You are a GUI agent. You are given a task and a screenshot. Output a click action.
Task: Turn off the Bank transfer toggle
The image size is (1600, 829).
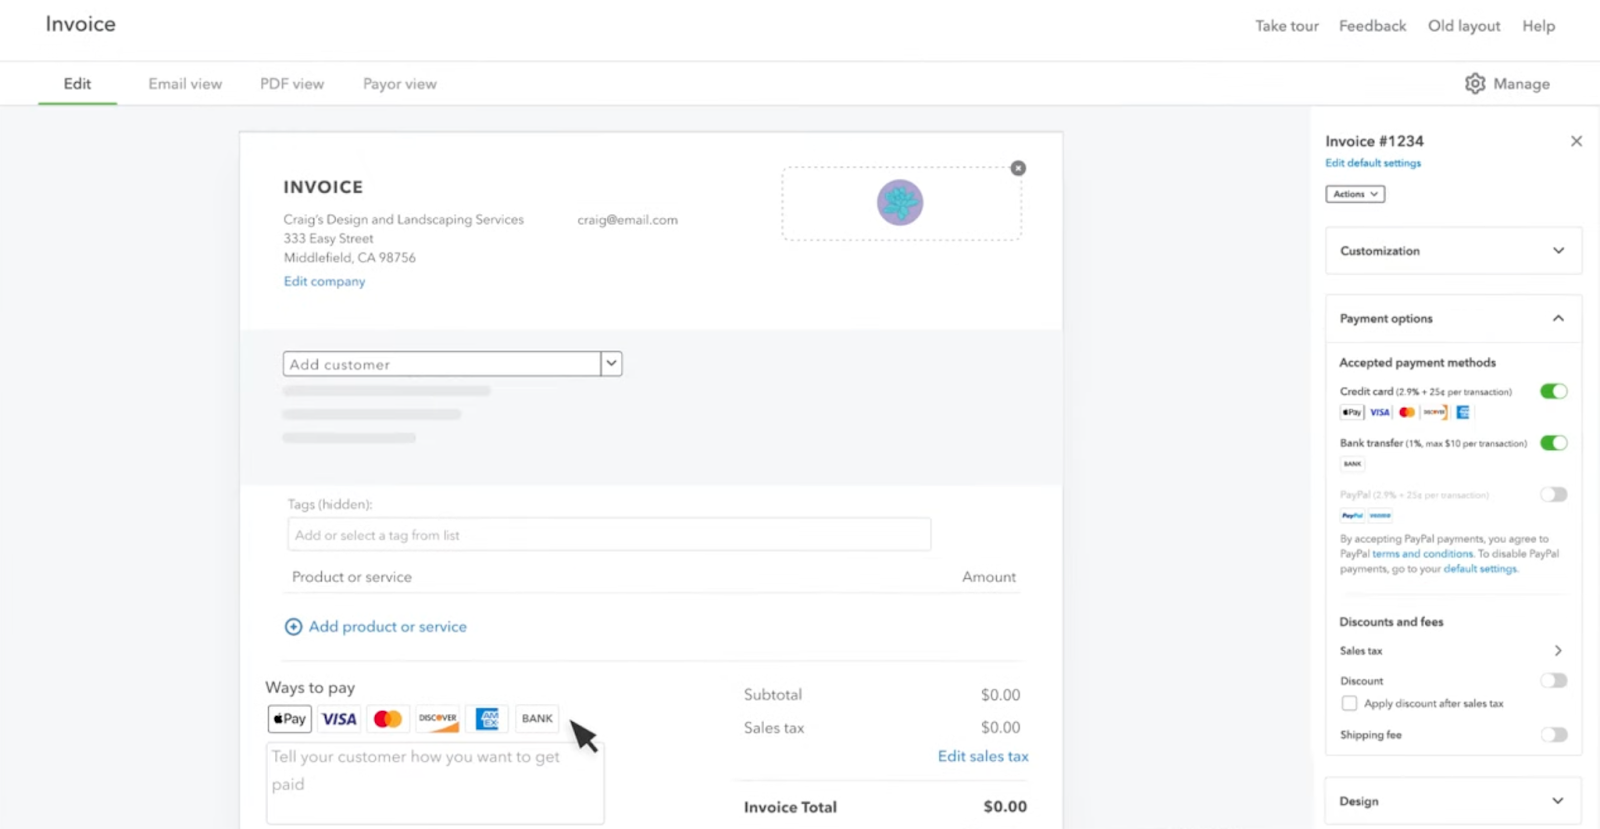point(1553,443)
